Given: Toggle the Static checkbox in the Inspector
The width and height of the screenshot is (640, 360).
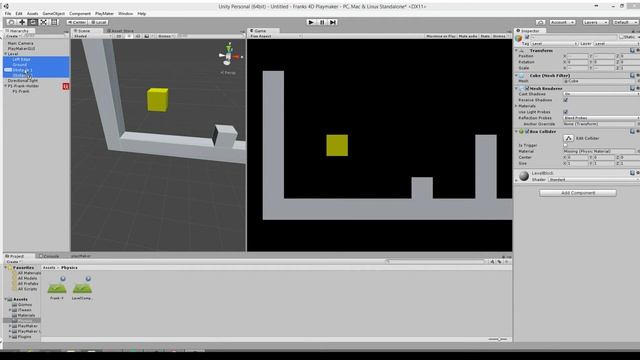Looking at the screenshot, I should (621, 37).
